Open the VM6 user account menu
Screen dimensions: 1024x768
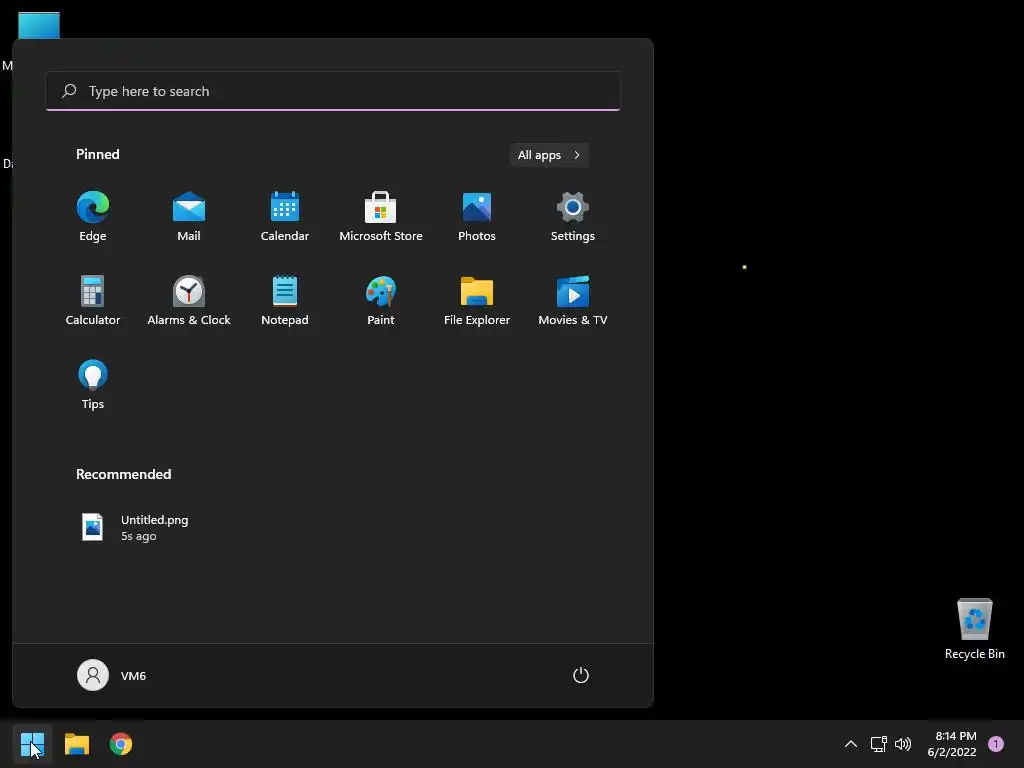[112, 675]
